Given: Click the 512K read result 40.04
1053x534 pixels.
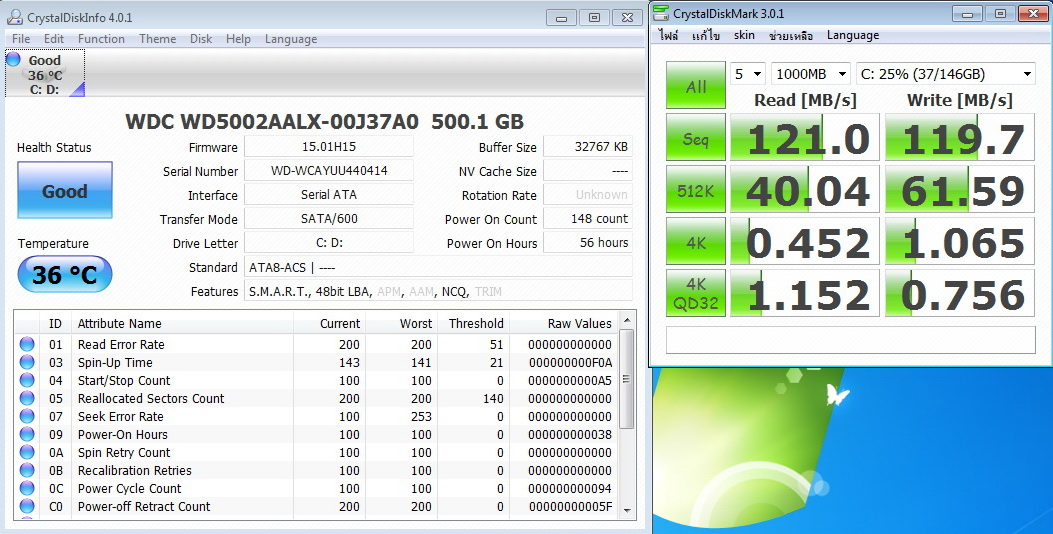Looking at the screenshot, I should click(x=805, y=190).
